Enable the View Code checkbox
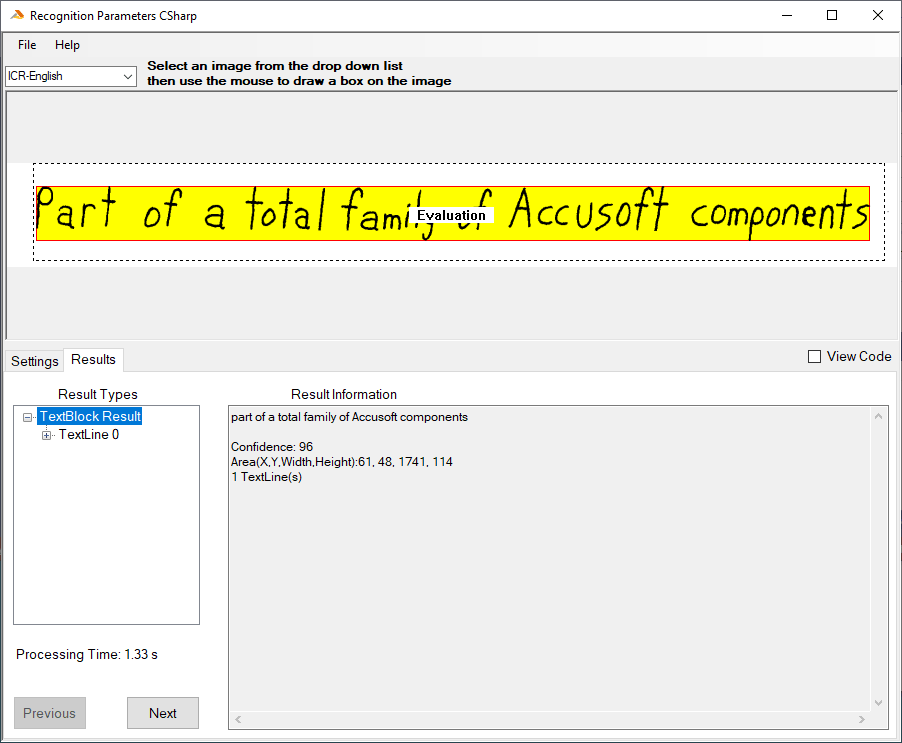This screenshot has height=743, width=902. pos(815,357)
